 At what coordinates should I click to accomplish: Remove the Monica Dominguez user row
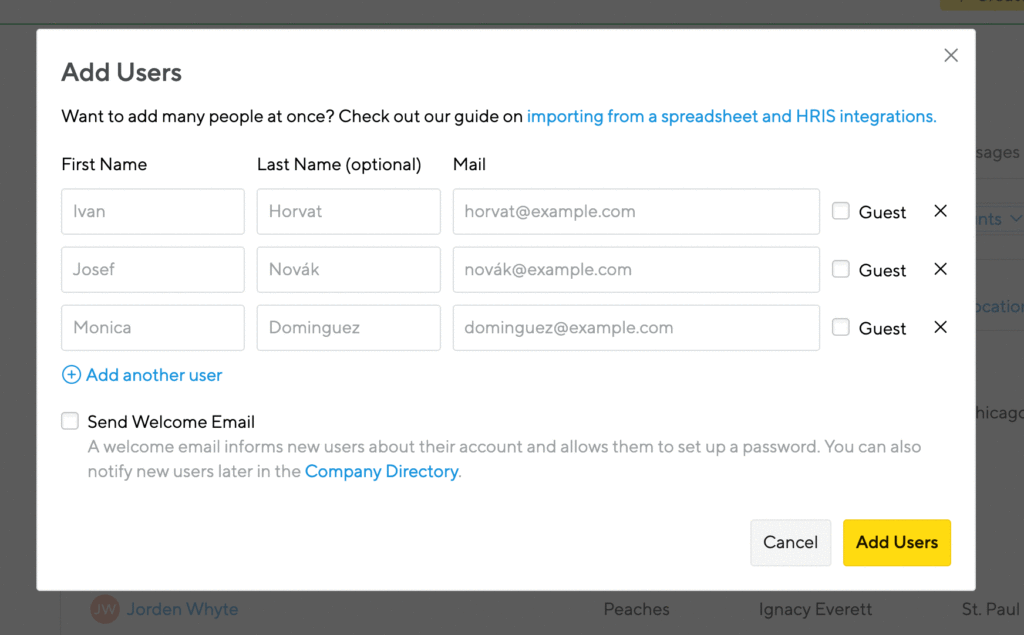pyautogui.click(x=940, y=327)
